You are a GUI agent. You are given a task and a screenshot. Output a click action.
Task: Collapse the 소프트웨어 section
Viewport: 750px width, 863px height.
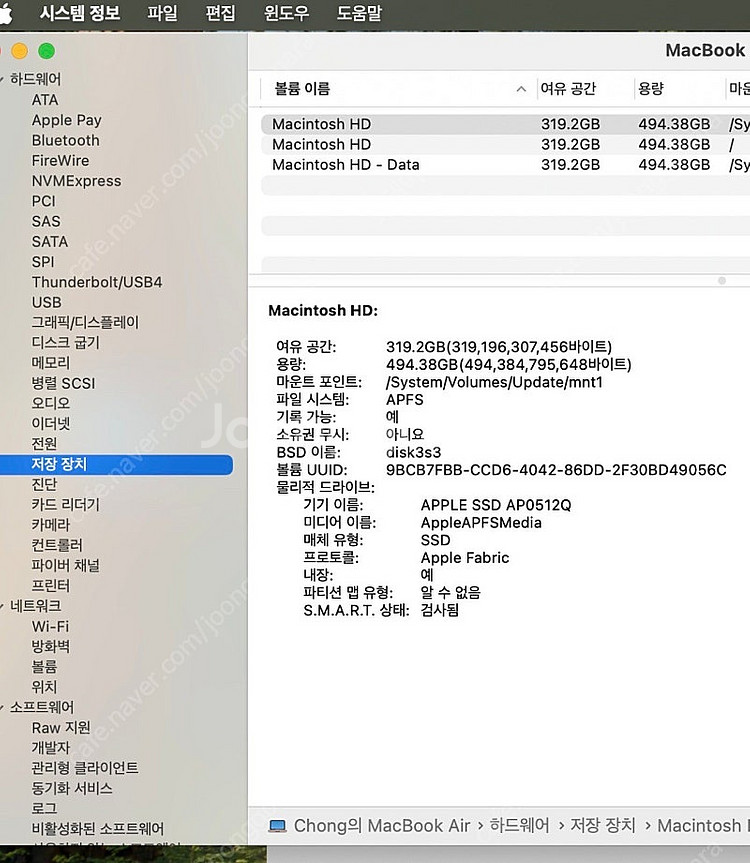[x=2, y=707]
